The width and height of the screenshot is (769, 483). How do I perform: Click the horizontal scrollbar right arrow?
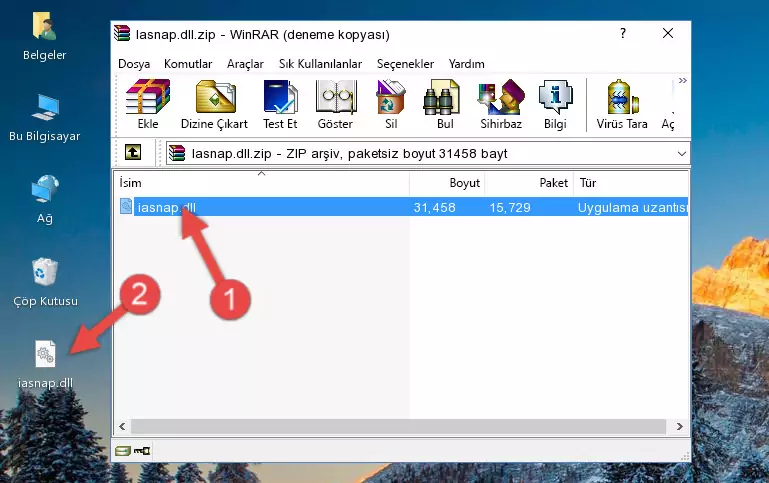tap(680, 427)
